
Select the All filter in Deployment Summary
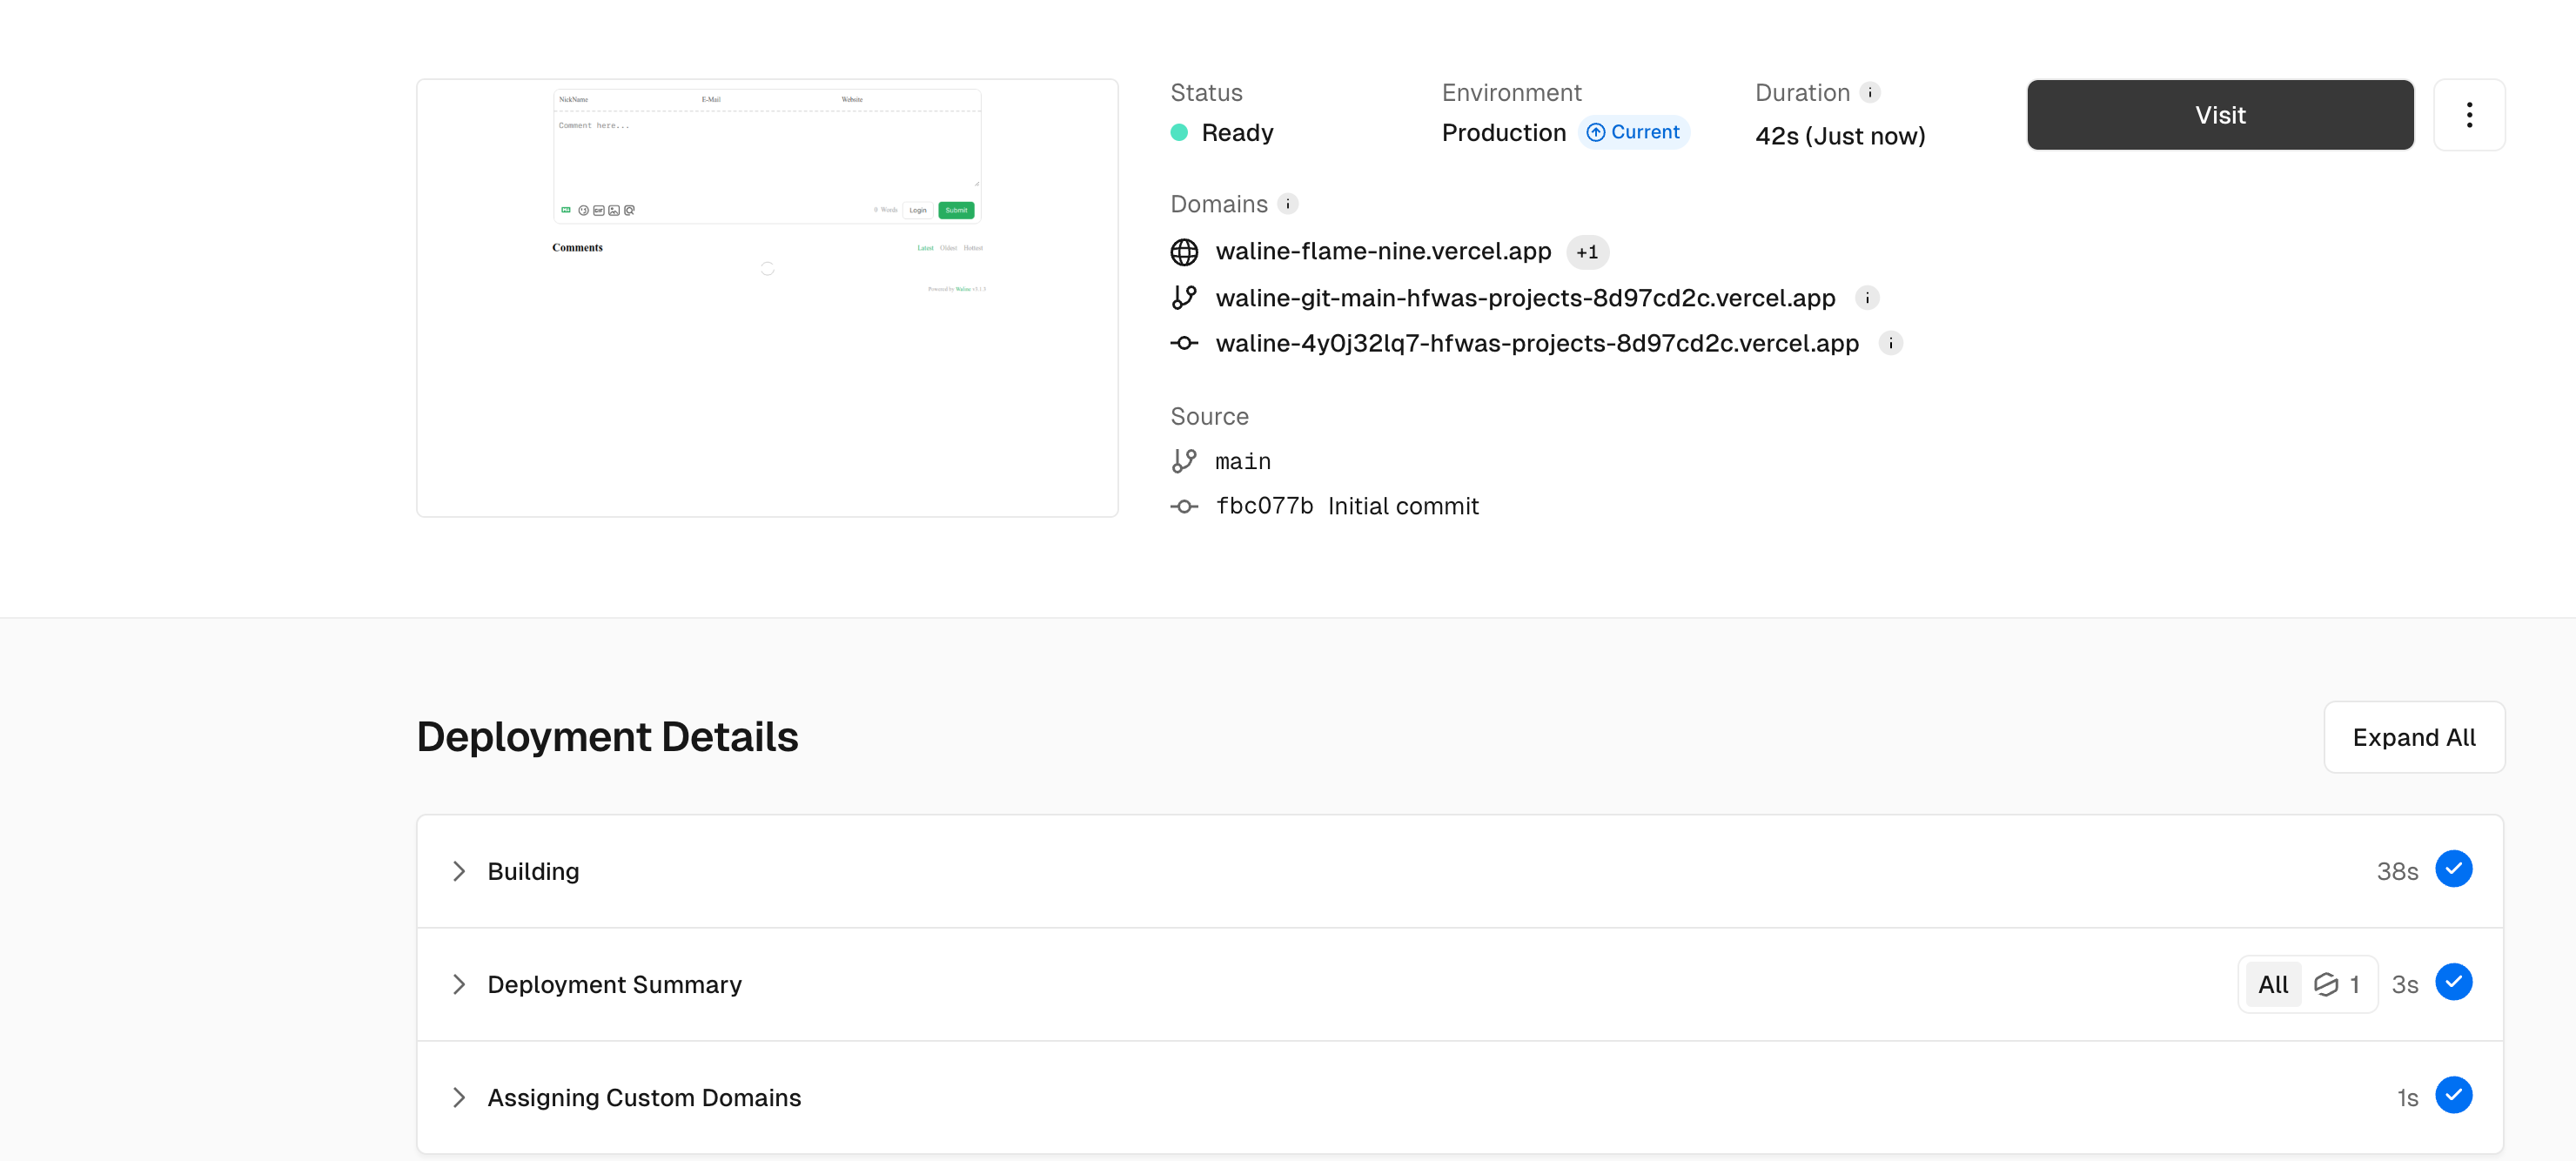2272,984
